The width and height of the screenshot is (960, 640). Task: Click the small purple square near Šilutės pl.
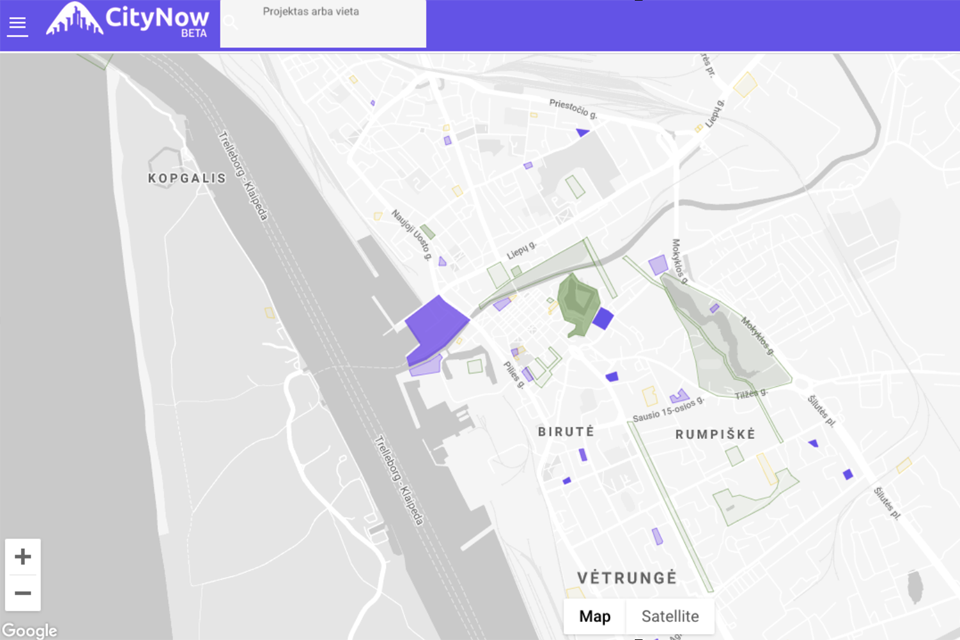pyautogui.click(x=848, y=474)
